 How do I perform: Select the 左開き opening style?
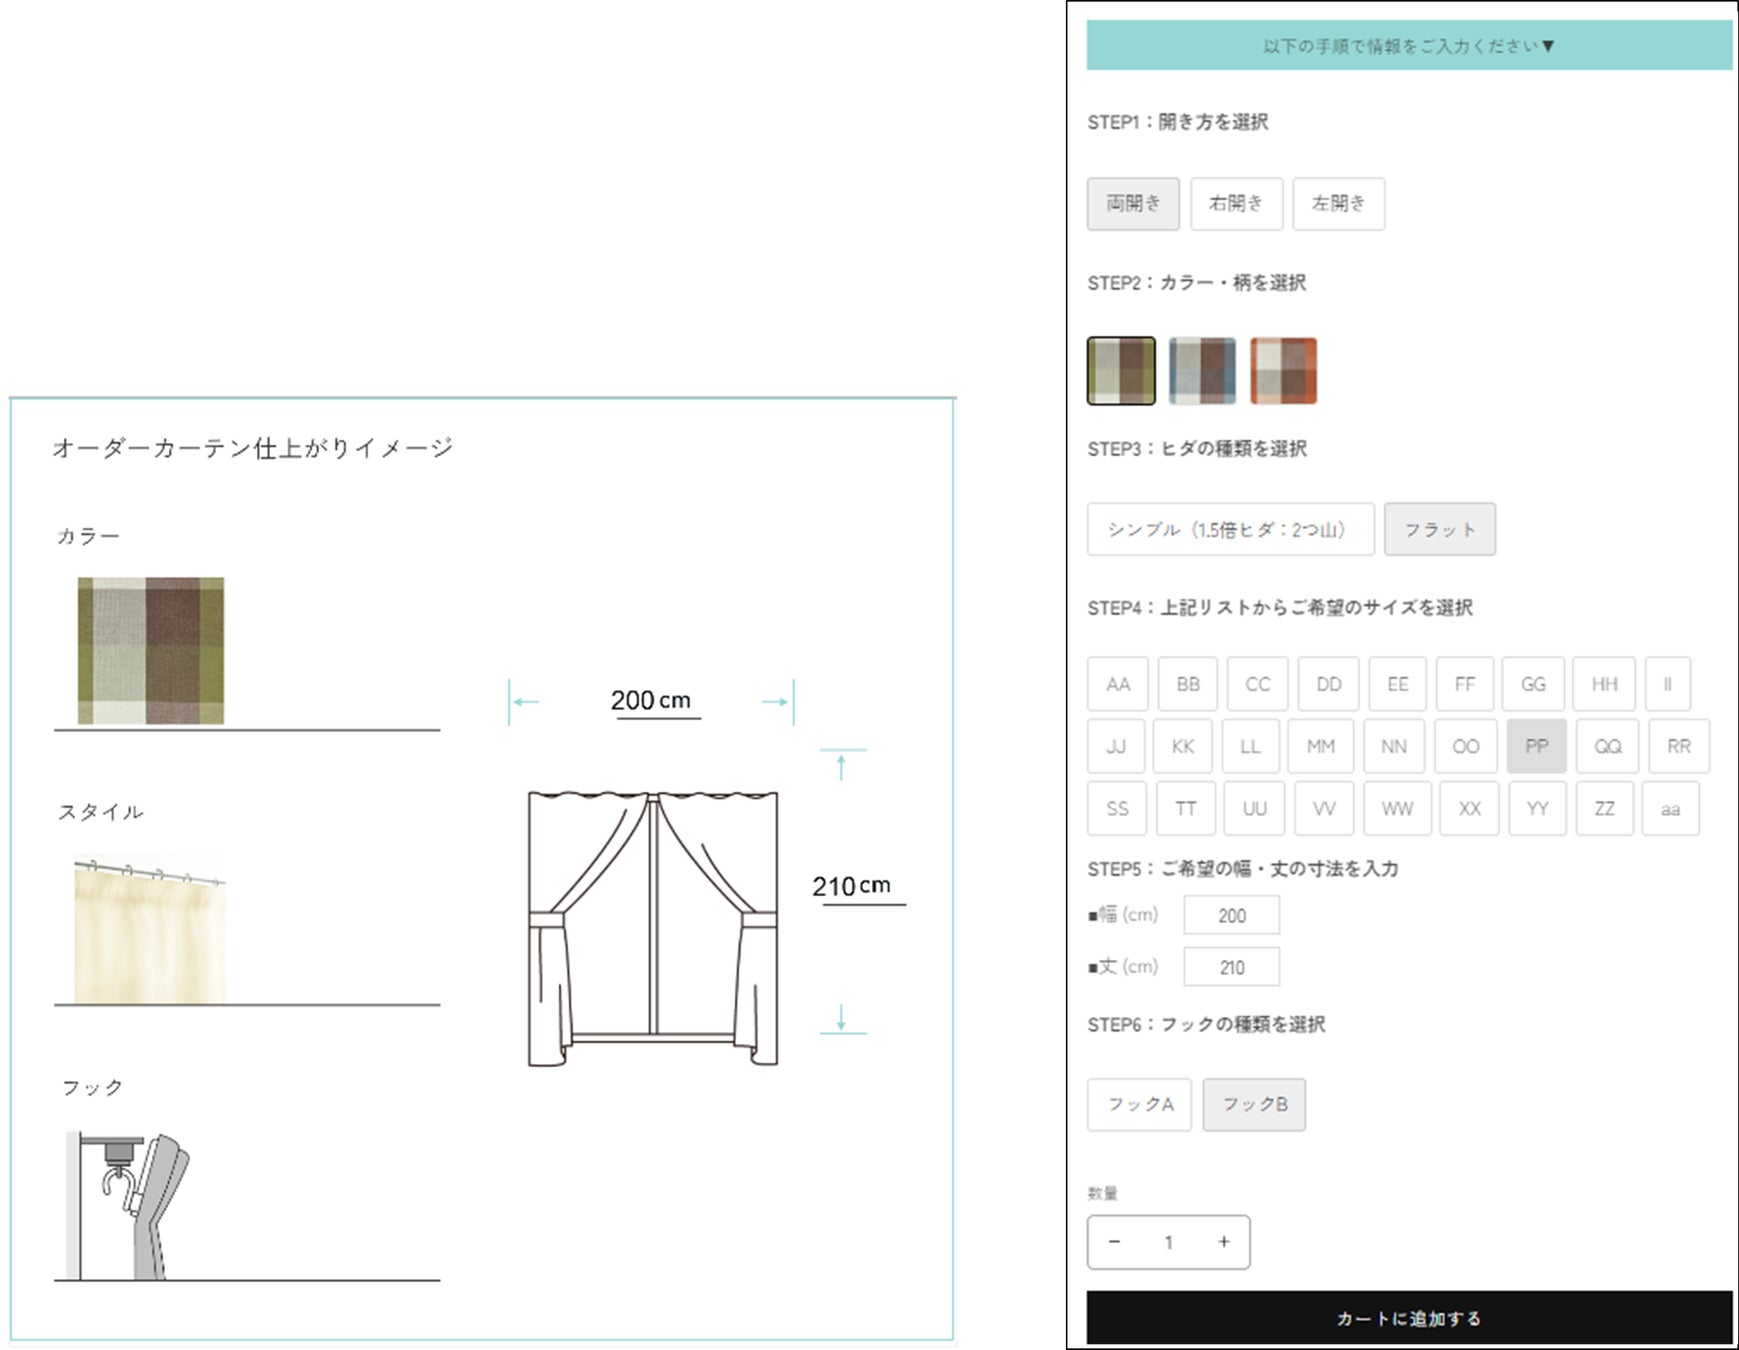coord(1338,204)
